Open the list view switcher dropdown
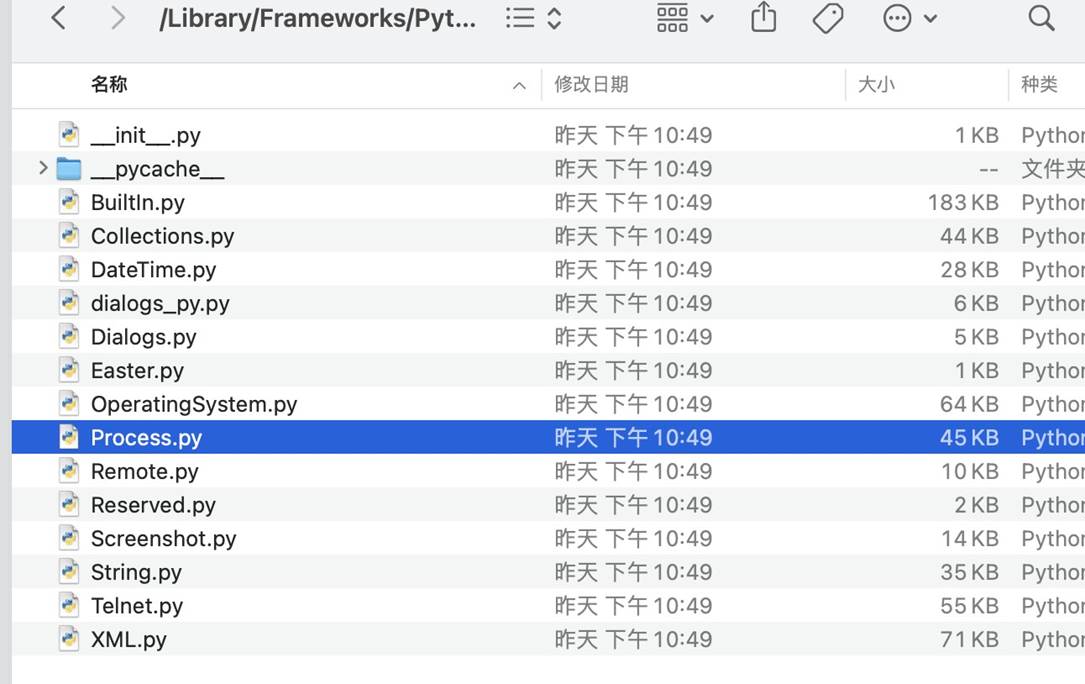This screenshot has width=1085, height=684. pos(533,18)
